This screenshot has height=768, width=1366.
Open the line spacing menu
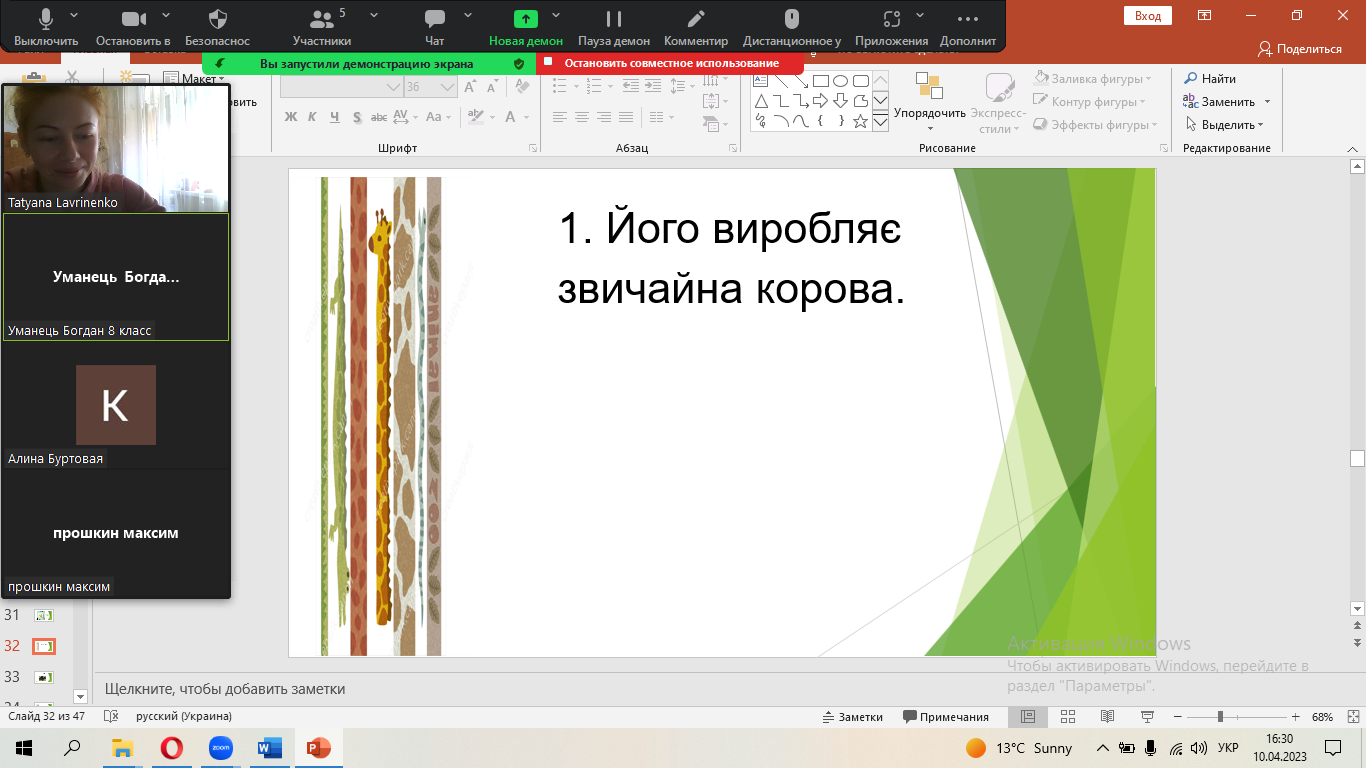pos(682,87)
